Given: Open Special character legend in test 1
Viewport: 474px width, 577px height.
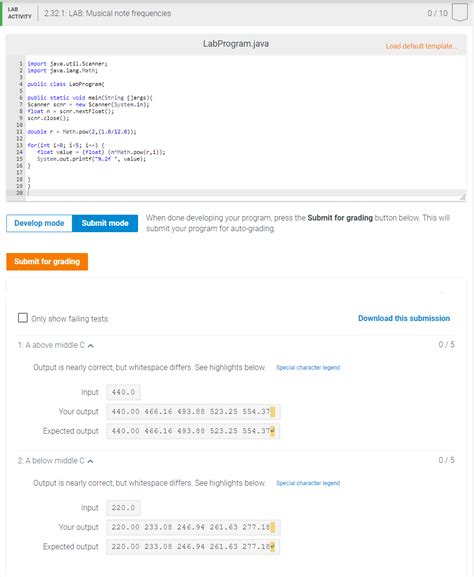Looking at the screenshot, I should (308, 367).
